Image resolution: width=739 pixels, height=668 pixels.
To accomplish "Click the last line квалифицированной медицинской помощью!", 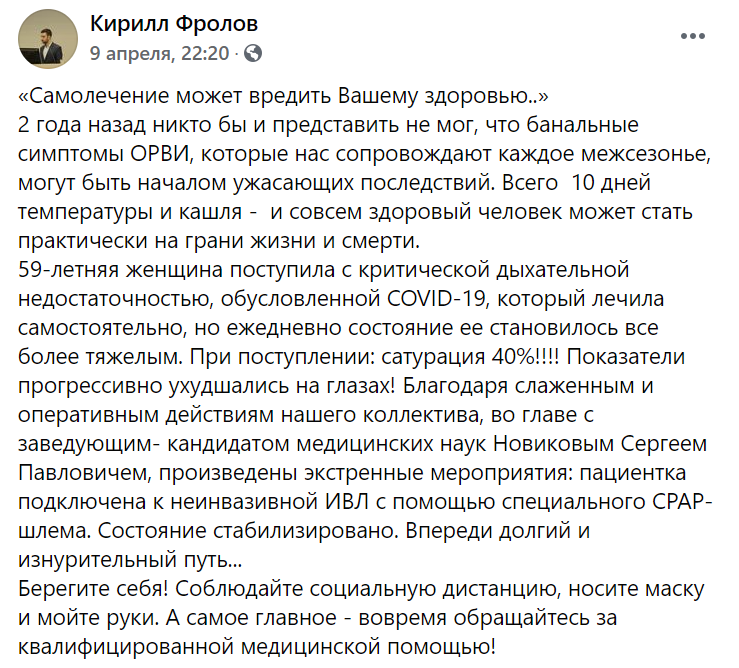I will [257, 647].
